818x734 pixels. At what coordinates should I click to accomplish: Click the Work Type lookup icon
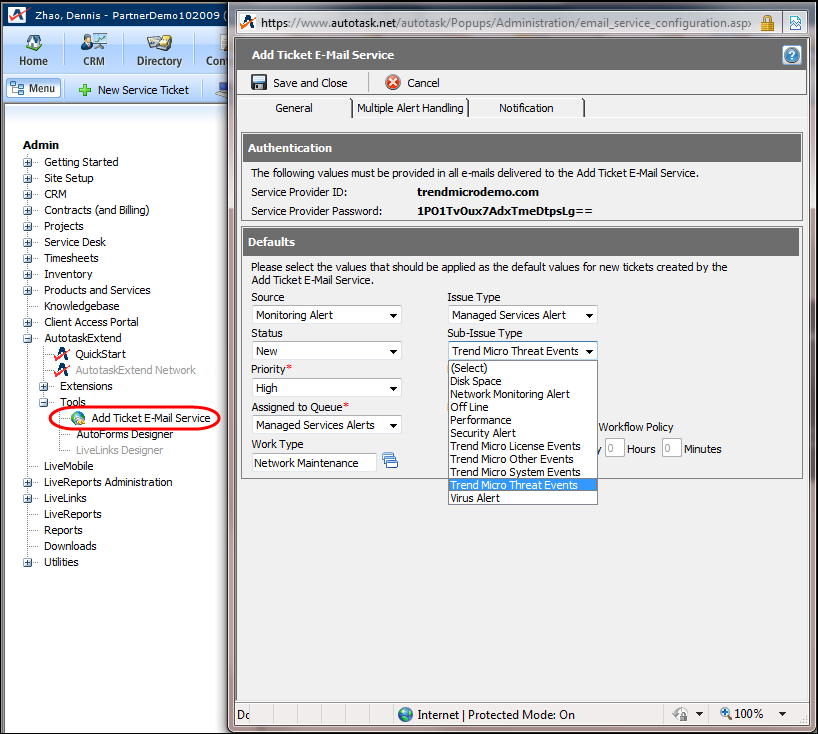(390, 460)
